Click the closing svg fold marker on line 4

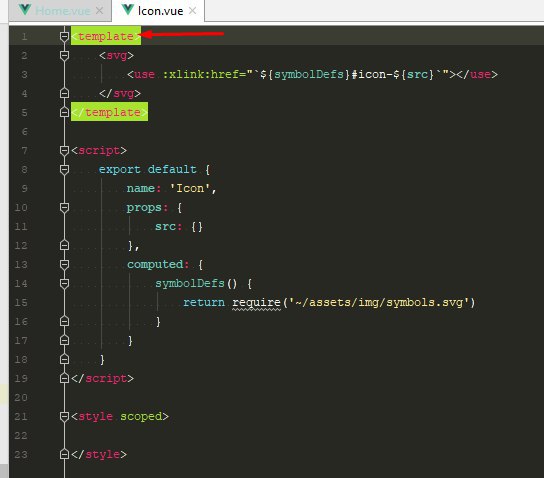64,93
